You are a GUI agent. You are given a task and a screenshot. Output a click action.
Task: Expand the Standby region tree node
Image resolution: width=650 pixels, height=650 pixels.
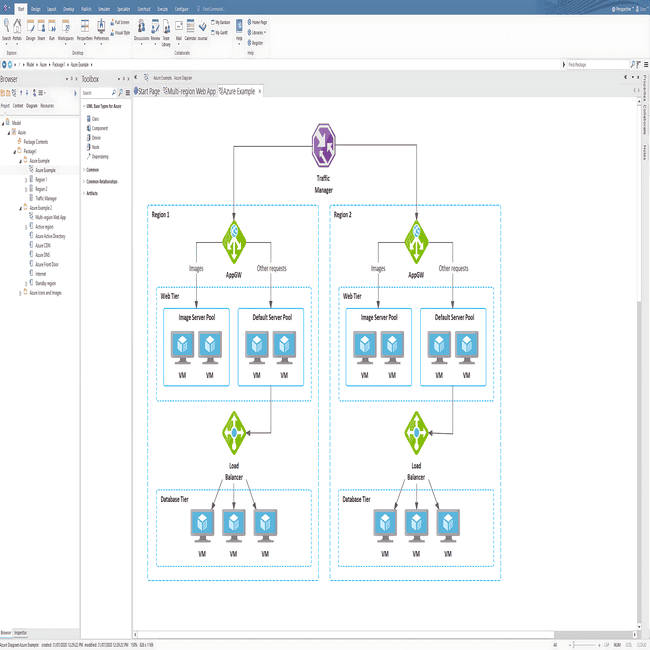(x=26, y=284)
